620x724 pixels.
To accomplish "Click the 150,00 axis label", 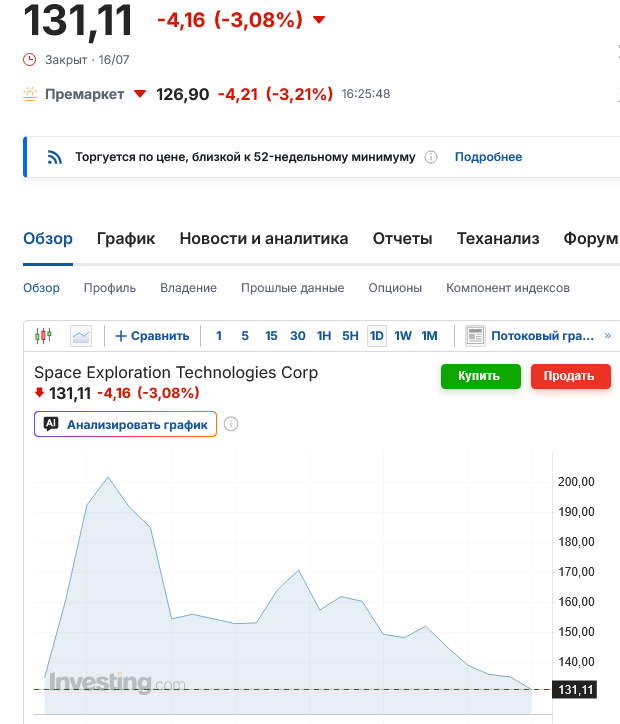I will point(576,632).
